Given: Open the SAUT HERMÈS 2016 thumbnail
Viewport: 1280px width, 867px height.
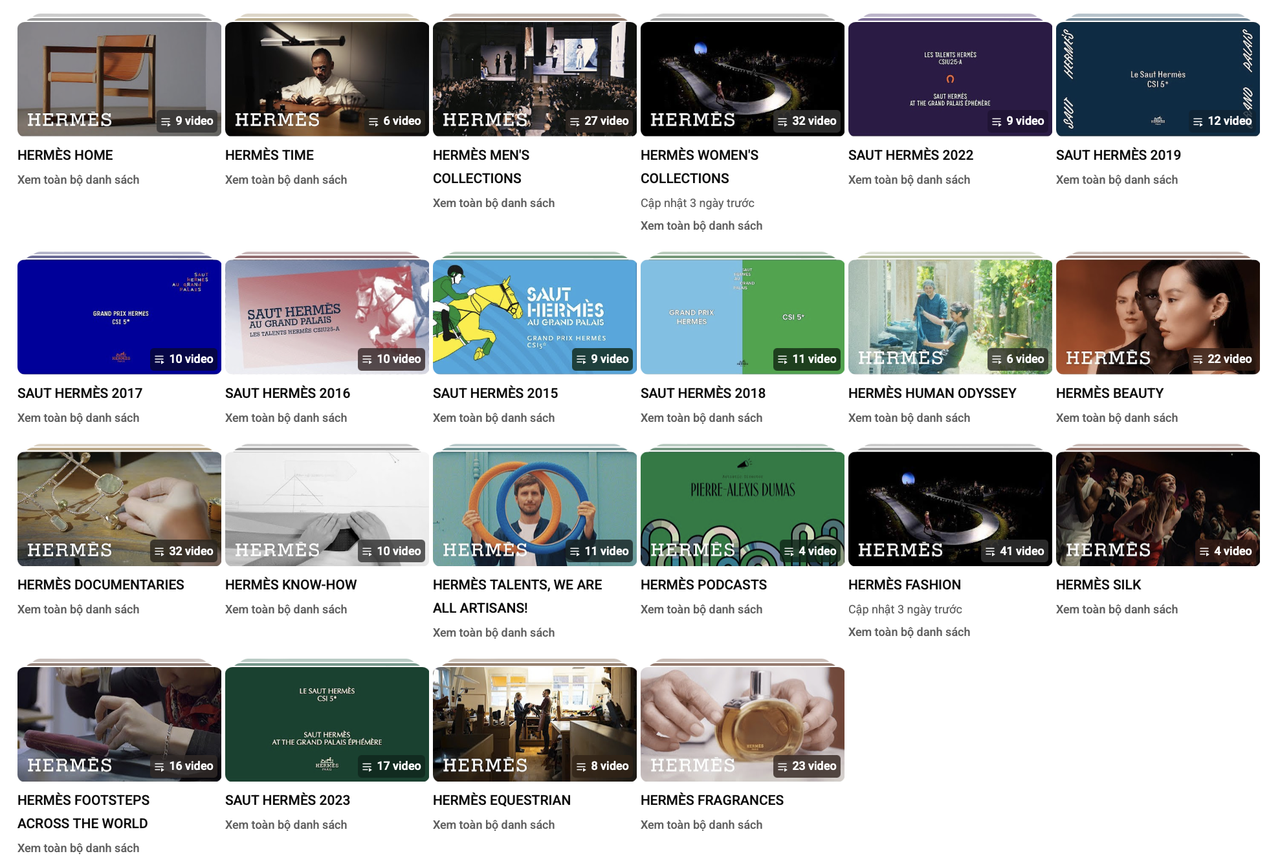Looking at the screenshot, I should (x=327, y=317).
